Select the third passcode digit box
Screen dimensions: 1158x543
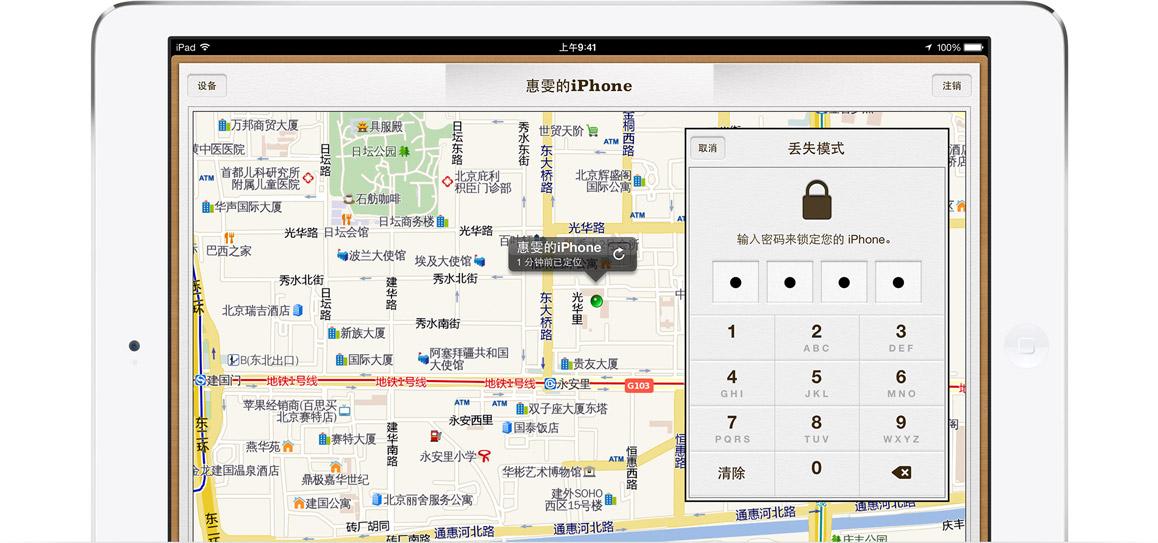click(x=844, y=281)
